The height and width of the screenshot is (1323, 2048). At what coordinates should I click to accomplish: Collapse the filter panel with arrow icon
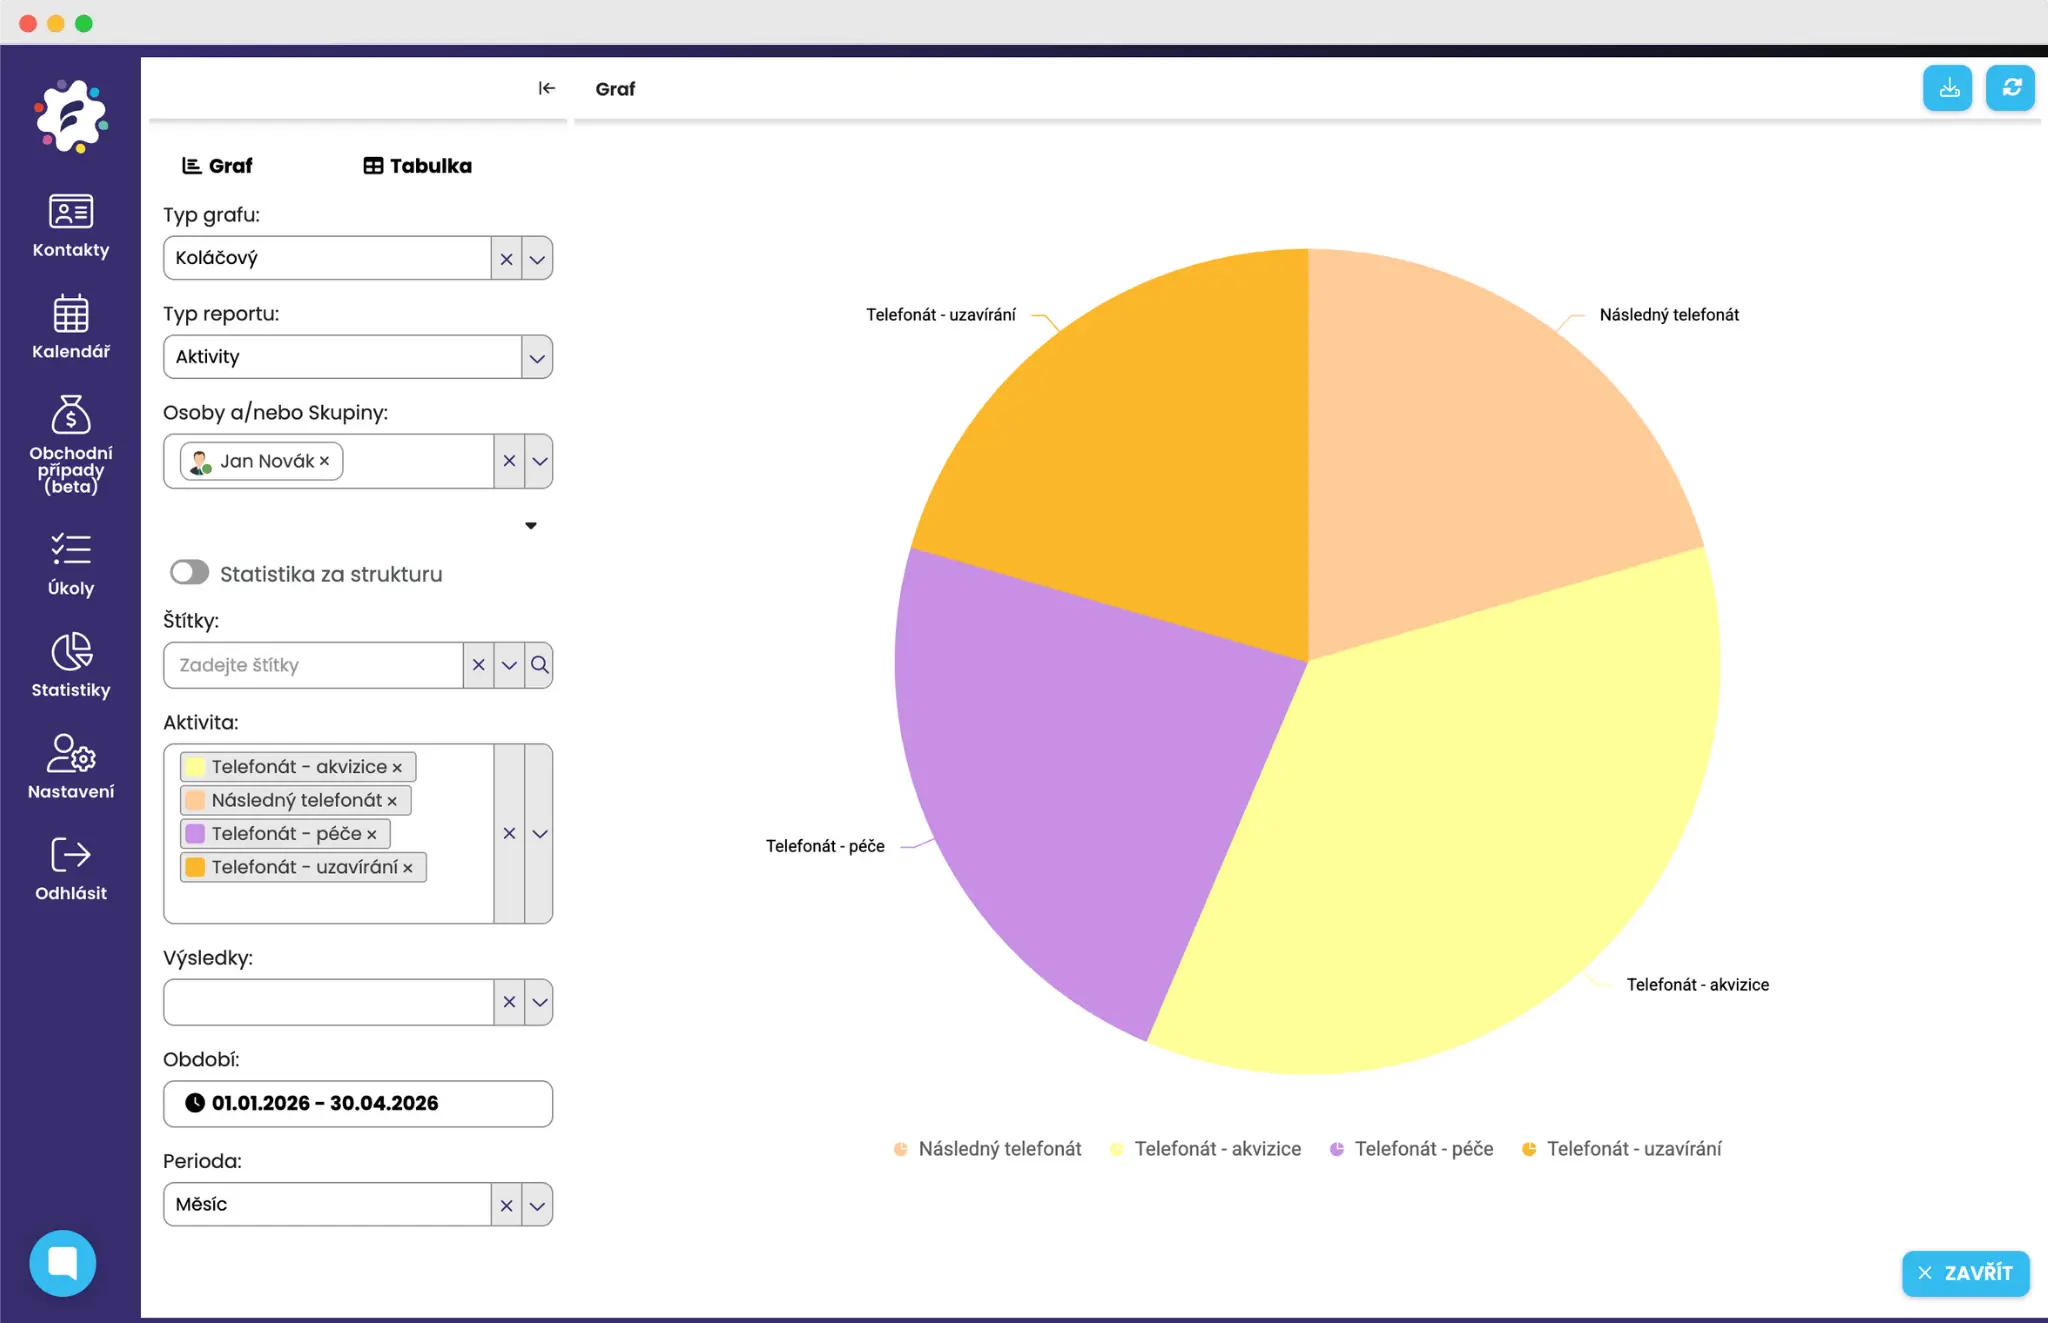546,88
